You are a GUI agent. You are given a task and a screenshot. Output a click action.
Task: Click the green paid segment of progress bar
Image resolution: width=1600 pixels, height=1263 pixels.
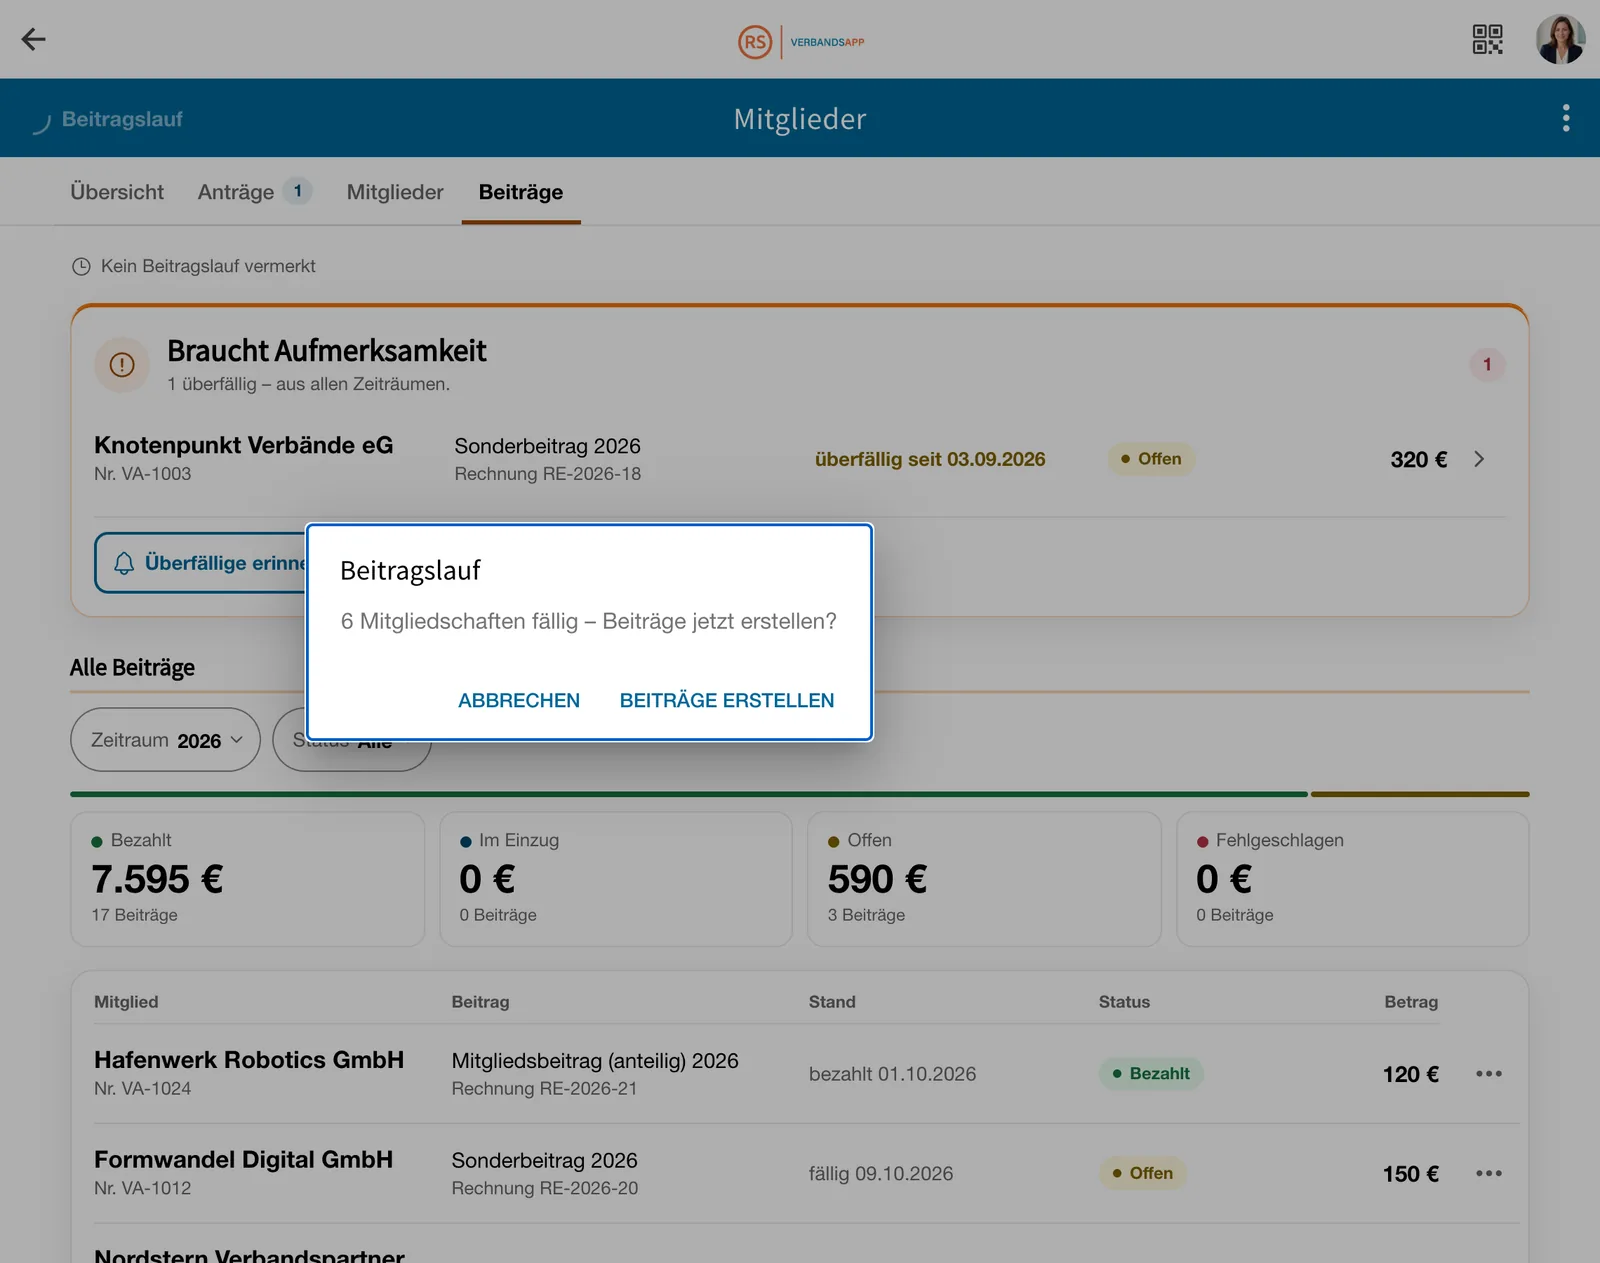(689, 794)
